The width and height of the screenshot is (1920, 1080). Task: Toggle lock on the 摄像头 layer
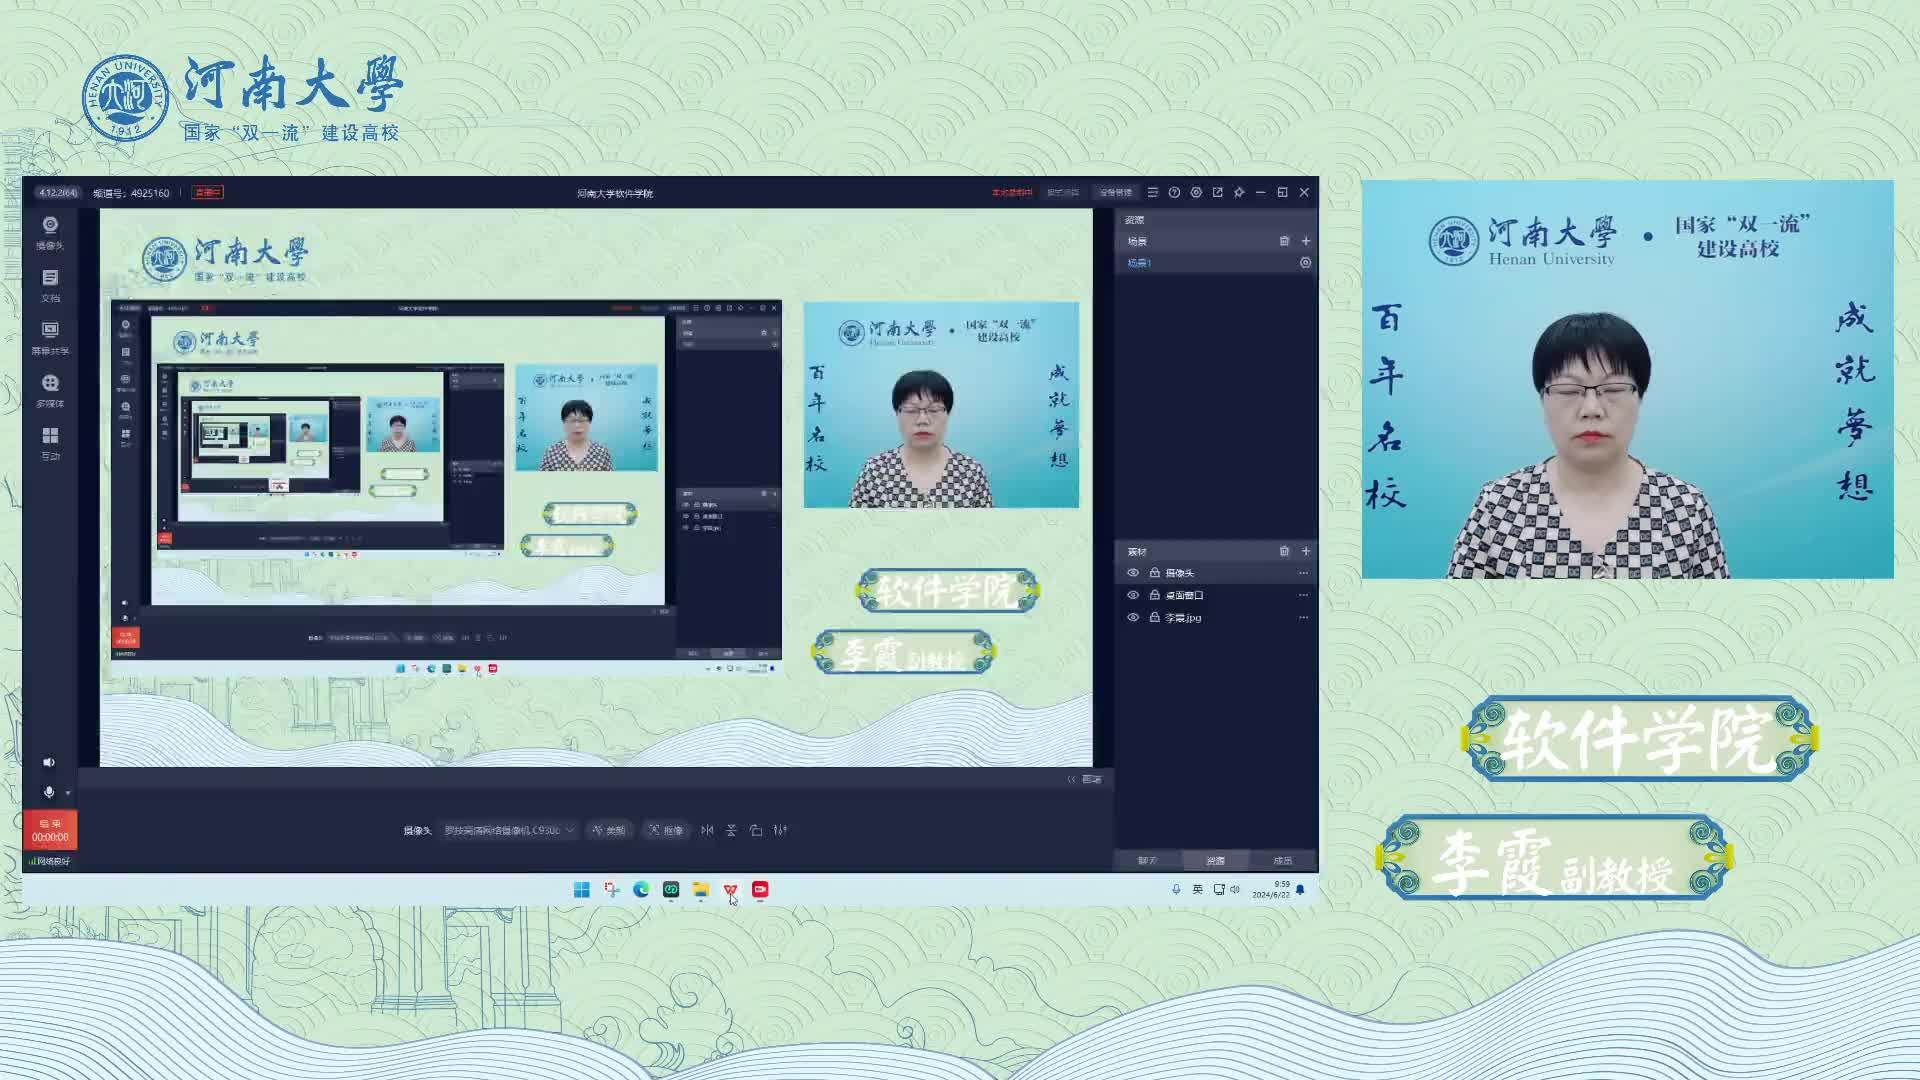[x=1154, y=573]
